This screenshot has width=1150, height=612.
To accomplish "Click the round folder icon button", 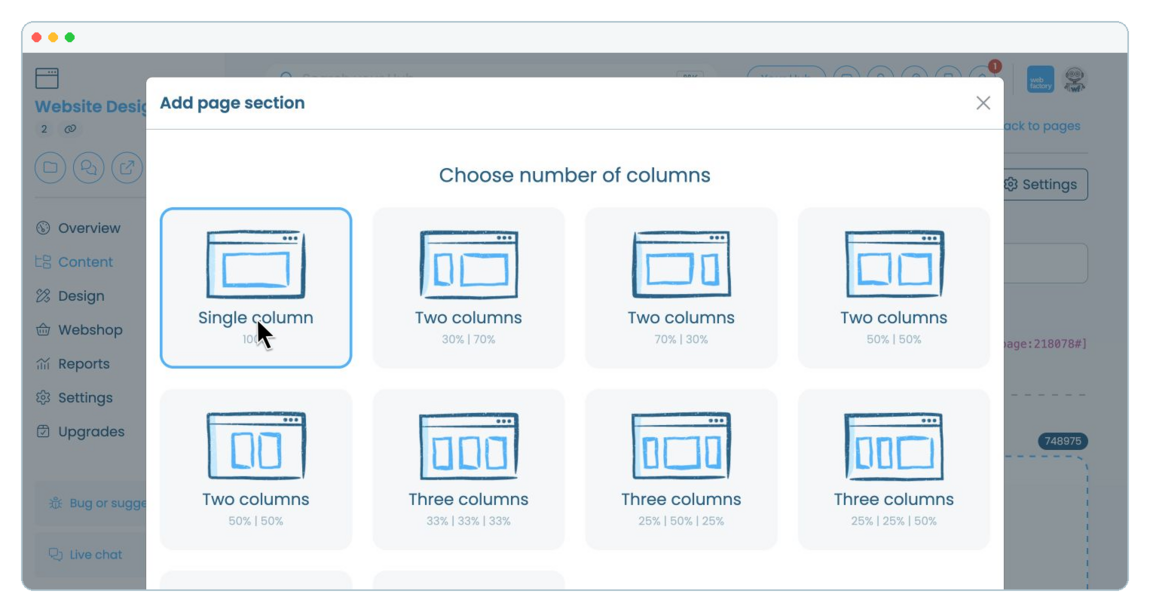I will point(50,168).
